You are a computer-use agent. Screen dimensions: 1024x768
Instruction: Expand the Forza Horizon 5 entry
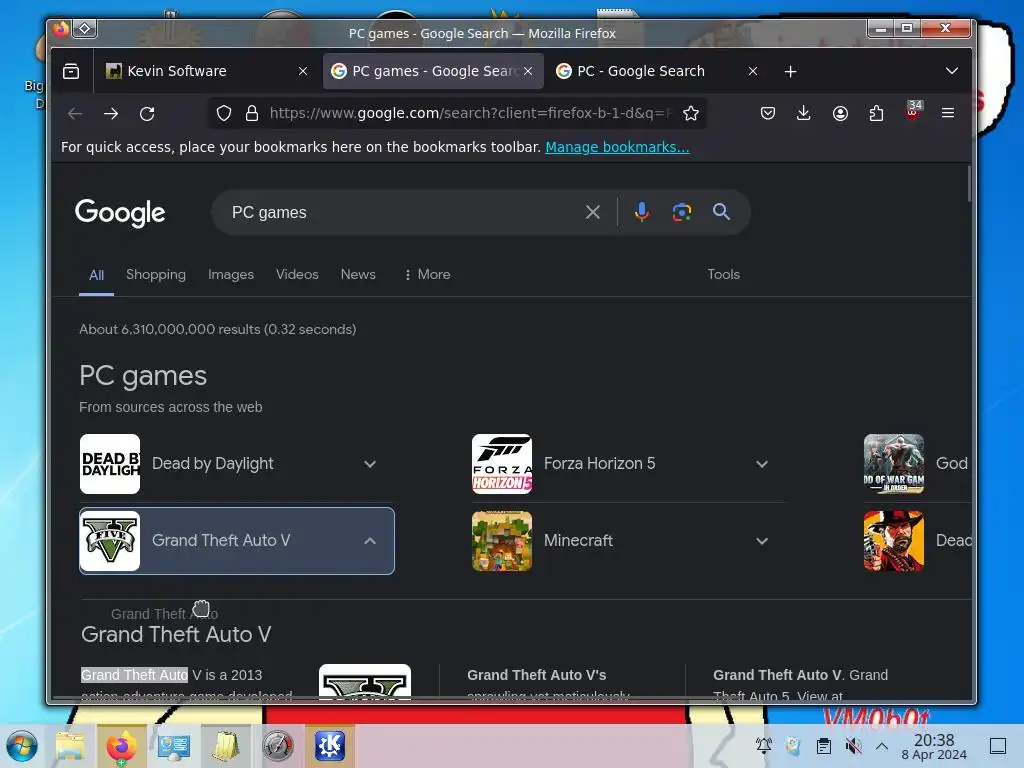[762, 464]
